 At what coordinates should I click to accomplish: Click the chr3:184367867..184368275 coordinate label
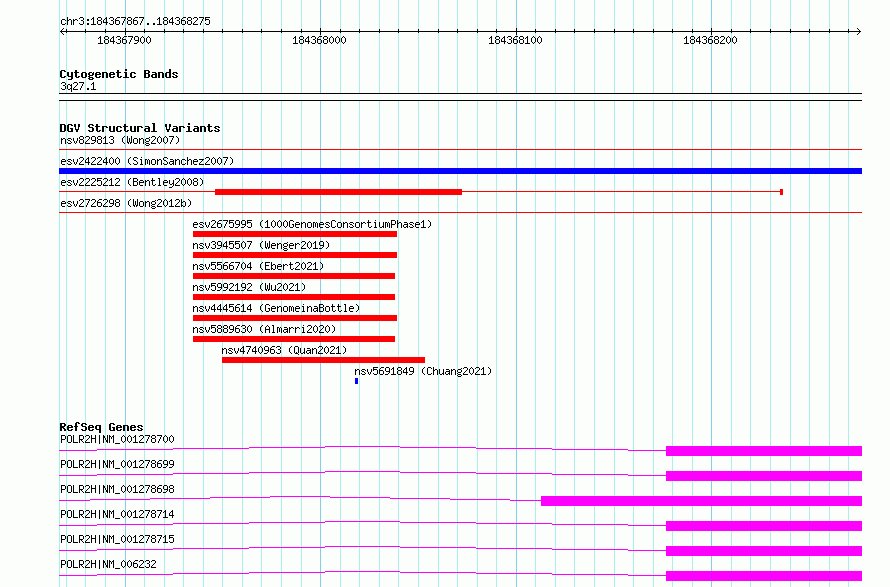point(135,21)
